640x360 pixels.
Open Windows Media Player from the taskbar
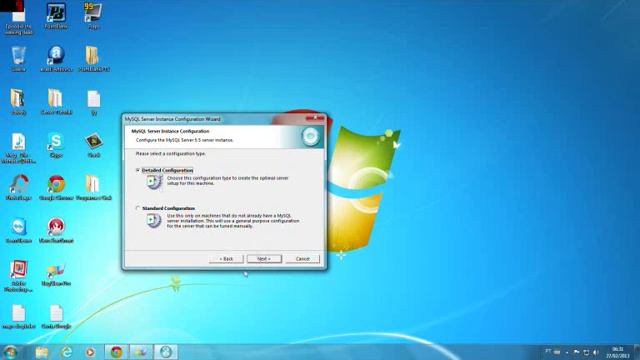pos(90,352)
